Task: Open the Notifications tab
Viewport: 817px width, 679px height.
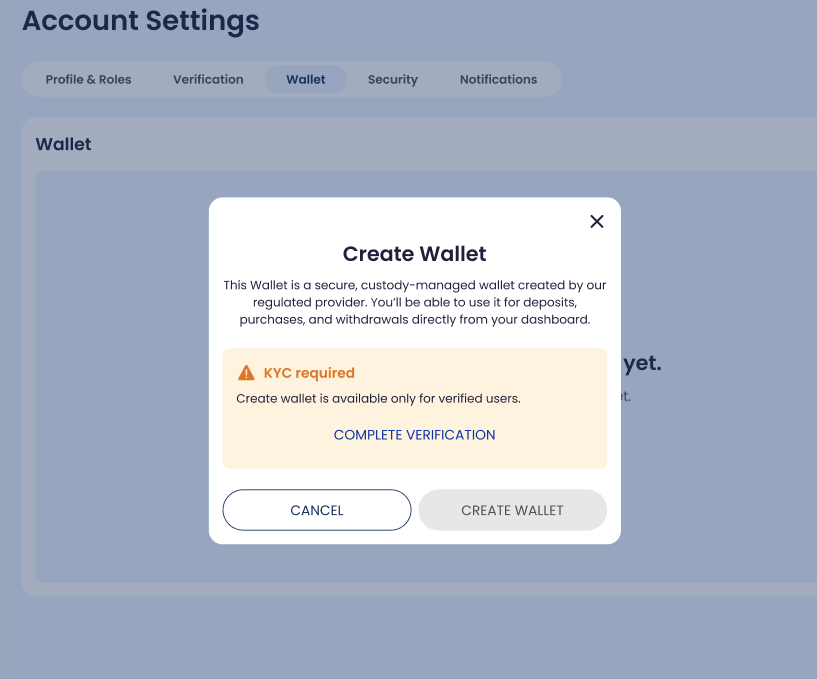Action: pyautogui.click(x=498, y=80)
